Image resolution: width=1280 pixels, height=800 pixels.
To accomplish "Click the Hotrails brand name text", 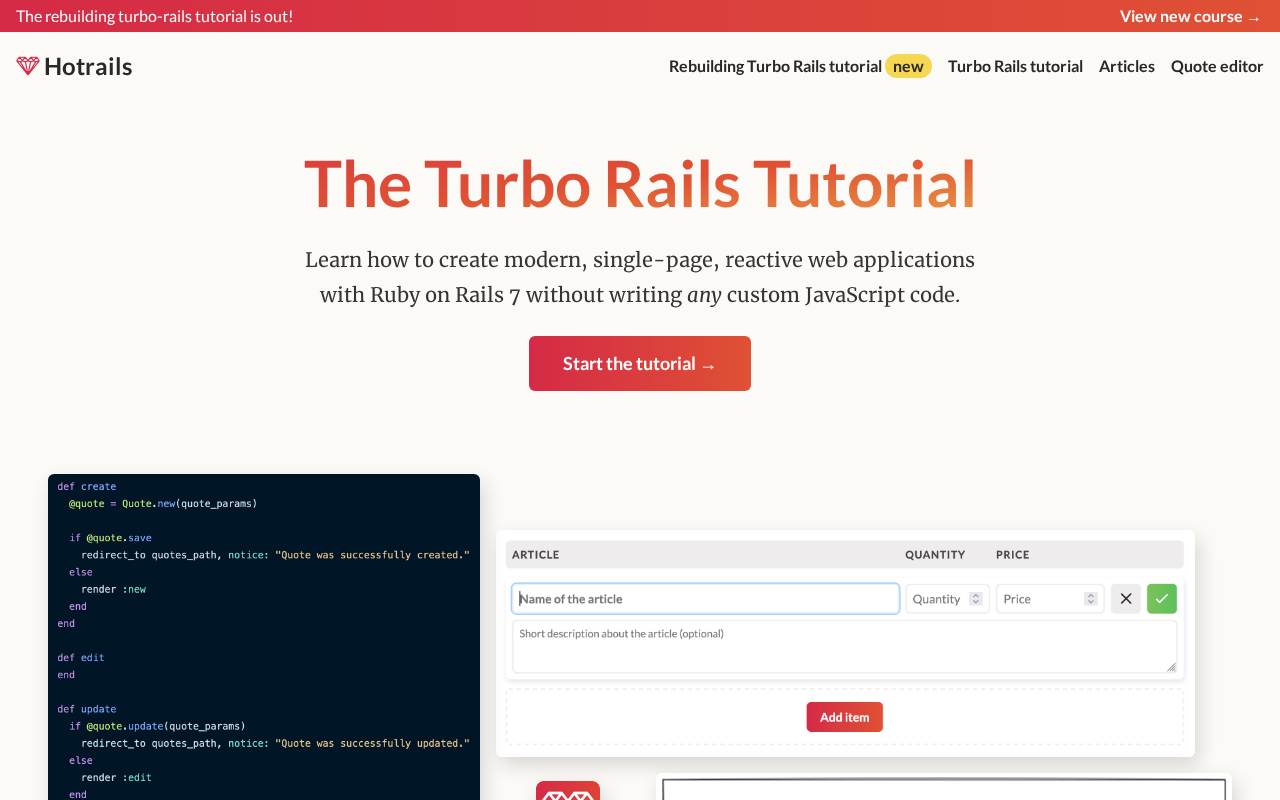I will 88,66.
